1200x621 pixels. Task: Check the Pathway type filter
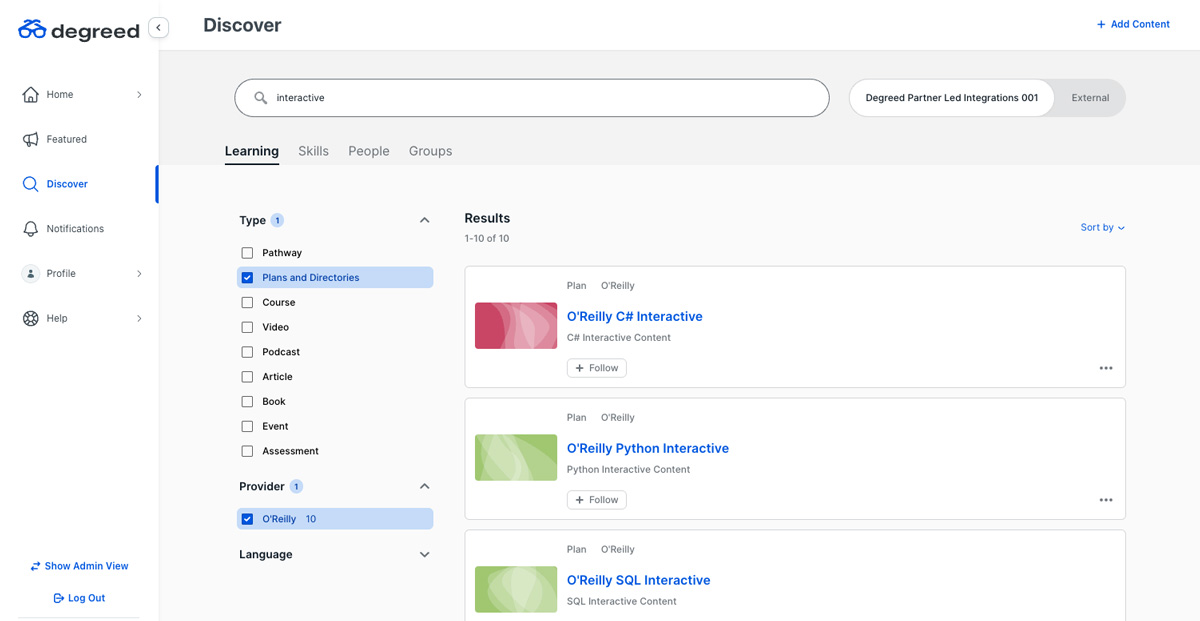[247, 253]
